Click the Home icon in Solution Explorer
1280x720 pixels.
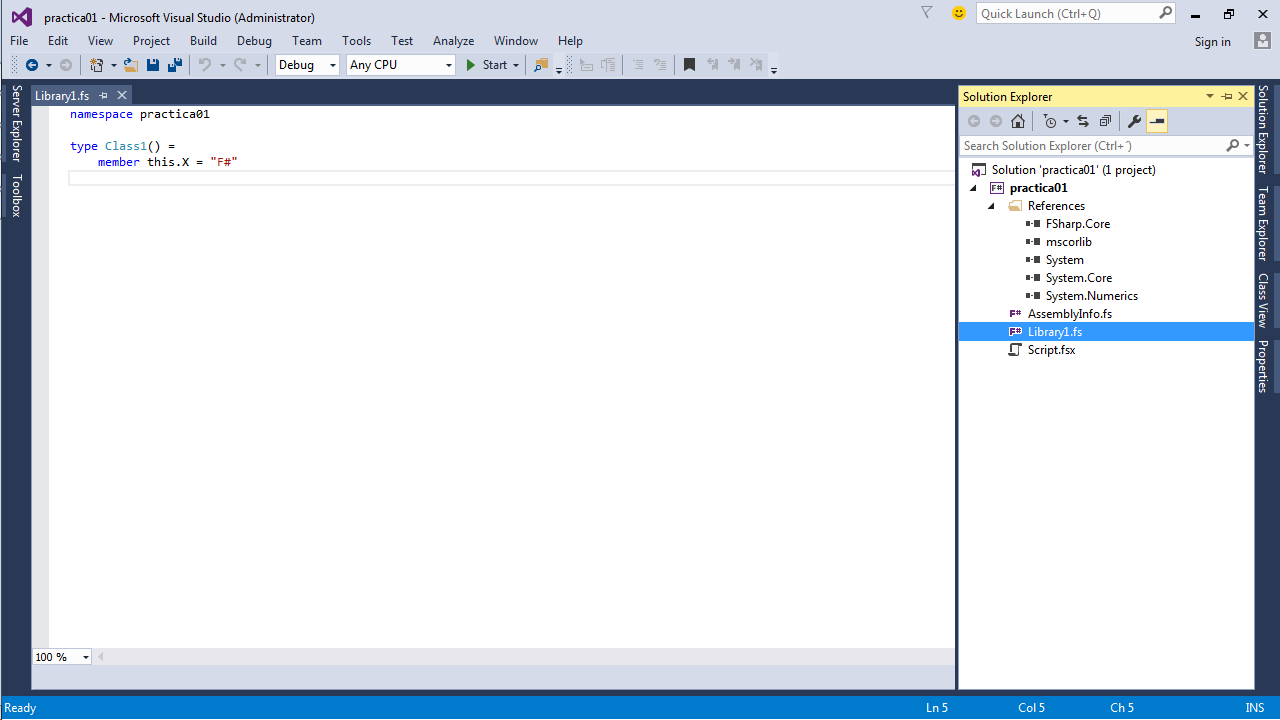pos(1018,121)
